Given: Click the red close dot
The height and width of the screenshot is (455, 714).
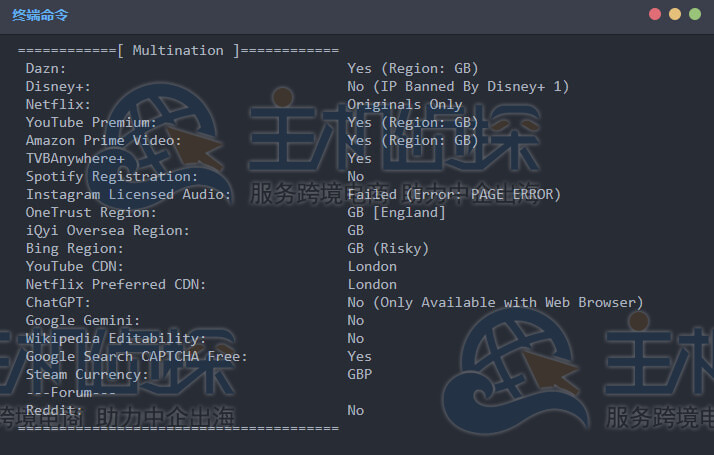Looking at the screenshot, I should coord(655,14).
